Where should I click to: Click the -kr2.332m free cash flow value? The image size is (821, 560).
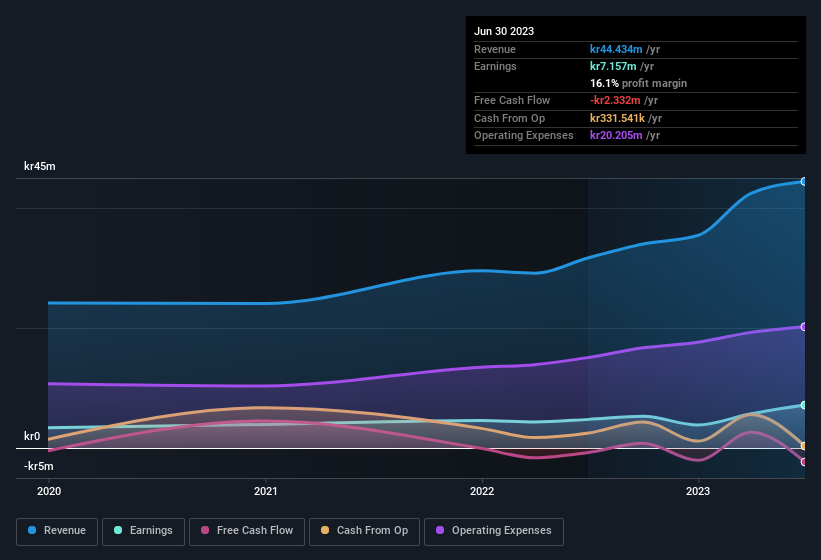coord(615,100)
